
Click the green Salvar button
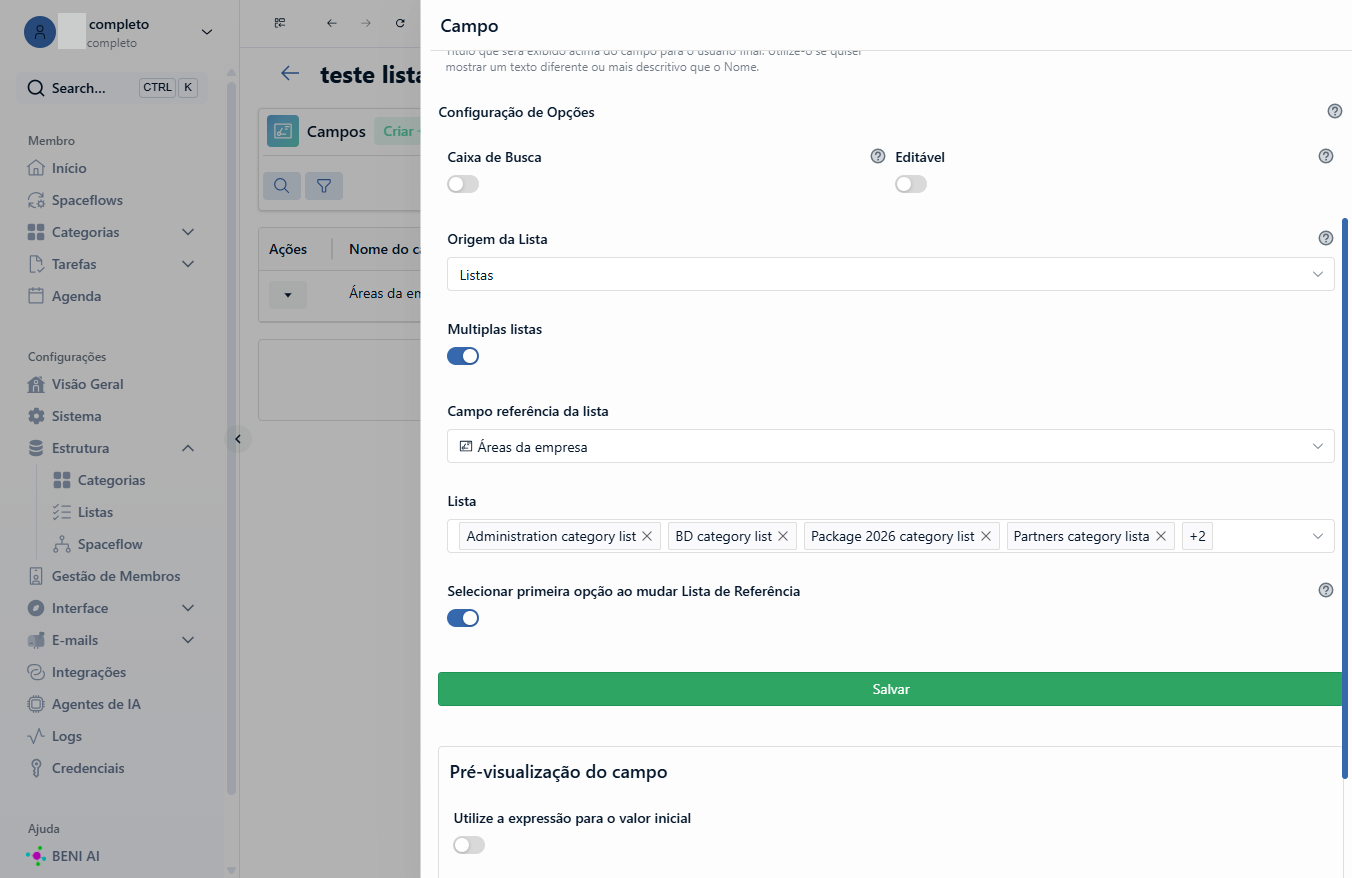point(890,689)
